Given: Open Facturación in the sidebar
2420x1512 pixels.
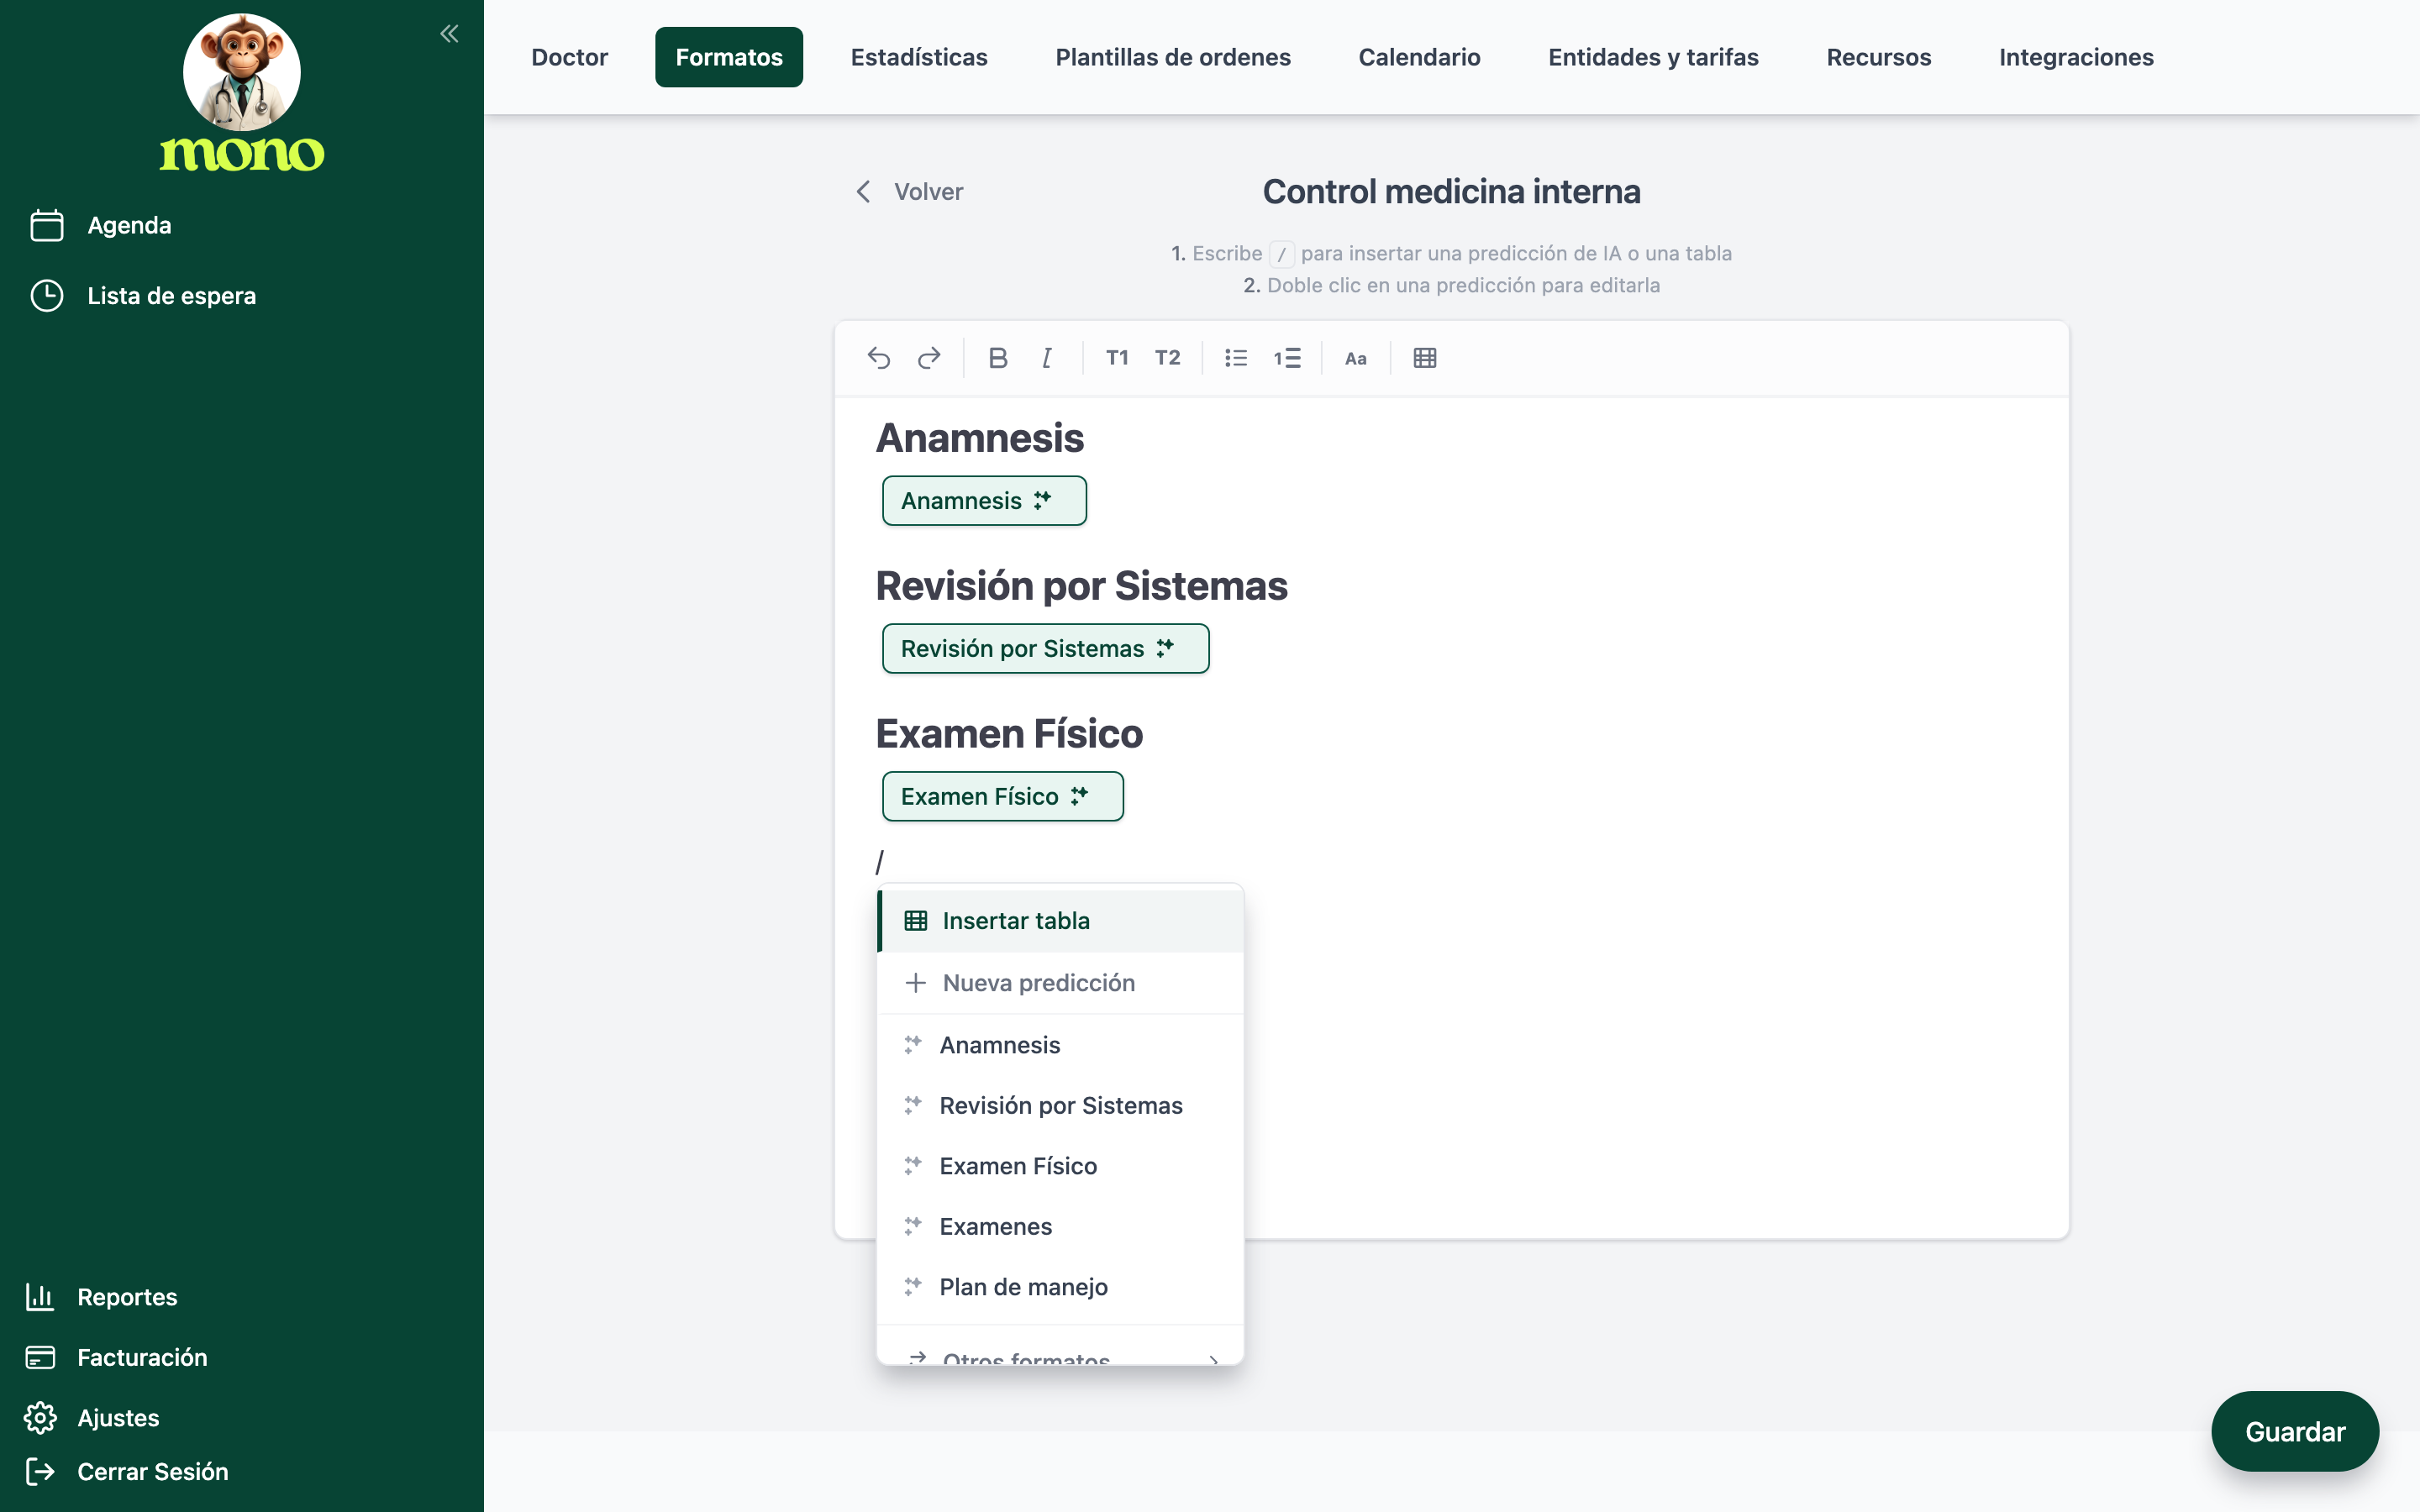Looking at the screenshot, I should click(x=116, y=1357).
